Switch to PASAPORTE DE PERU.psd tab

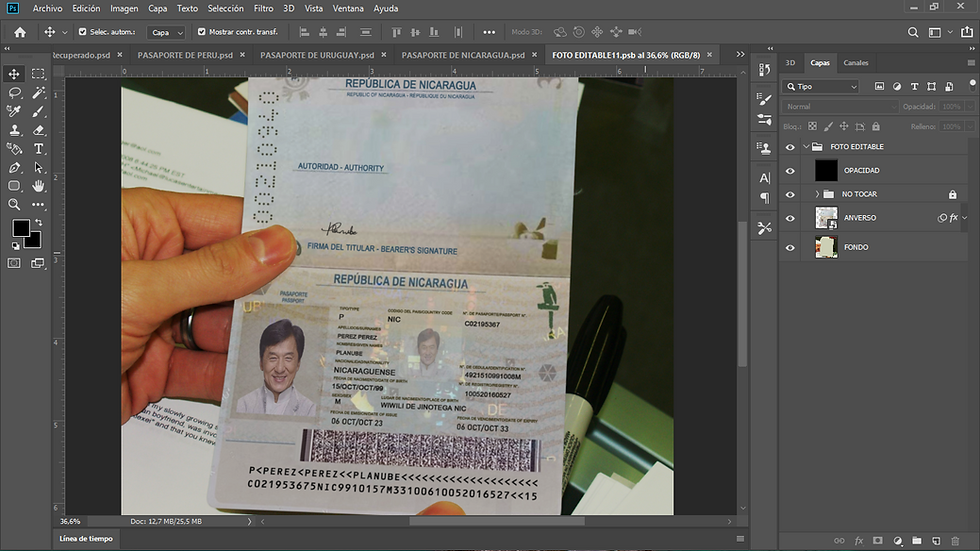(185, 55)
